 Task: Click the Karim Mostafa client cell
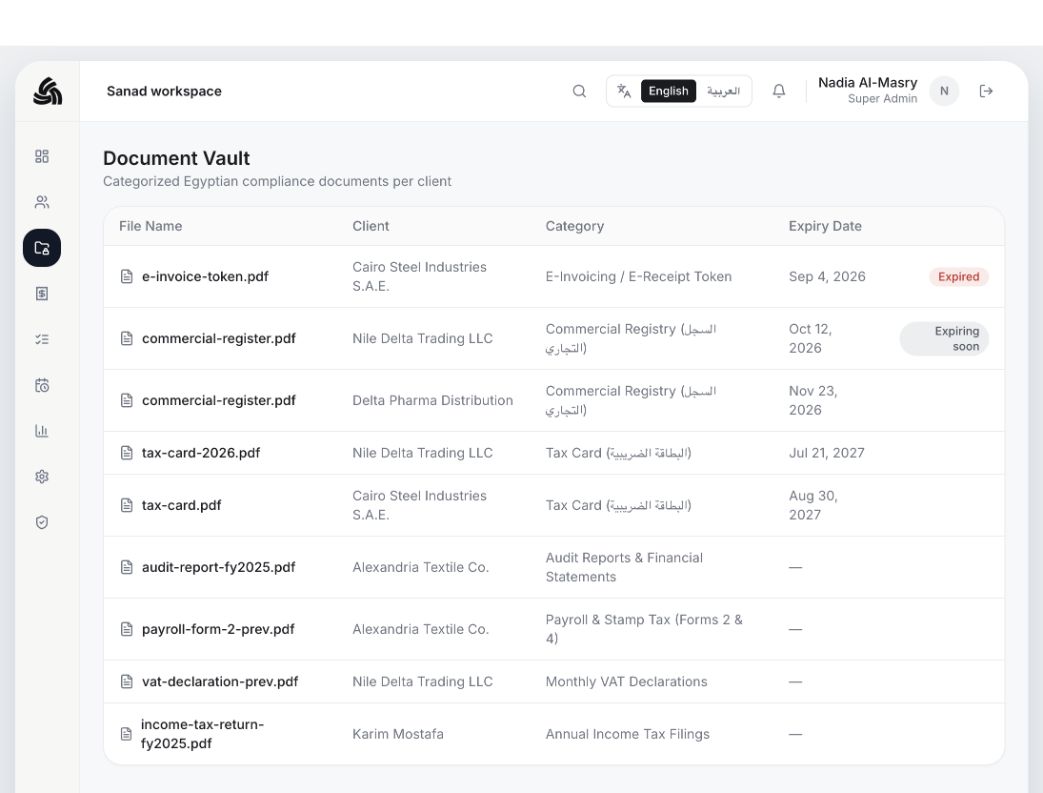398,734
